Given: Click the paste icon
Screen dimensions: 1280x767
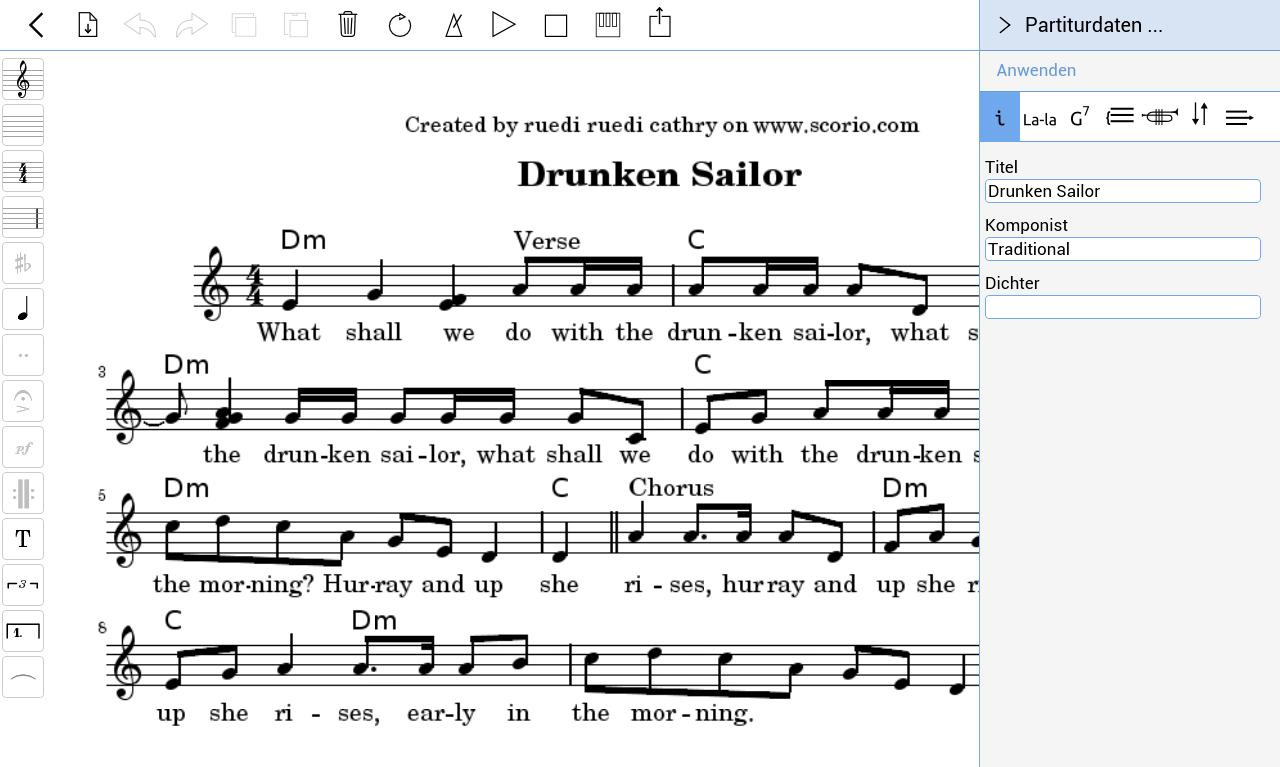Looking at the screenshot, I should pos(296,25).
